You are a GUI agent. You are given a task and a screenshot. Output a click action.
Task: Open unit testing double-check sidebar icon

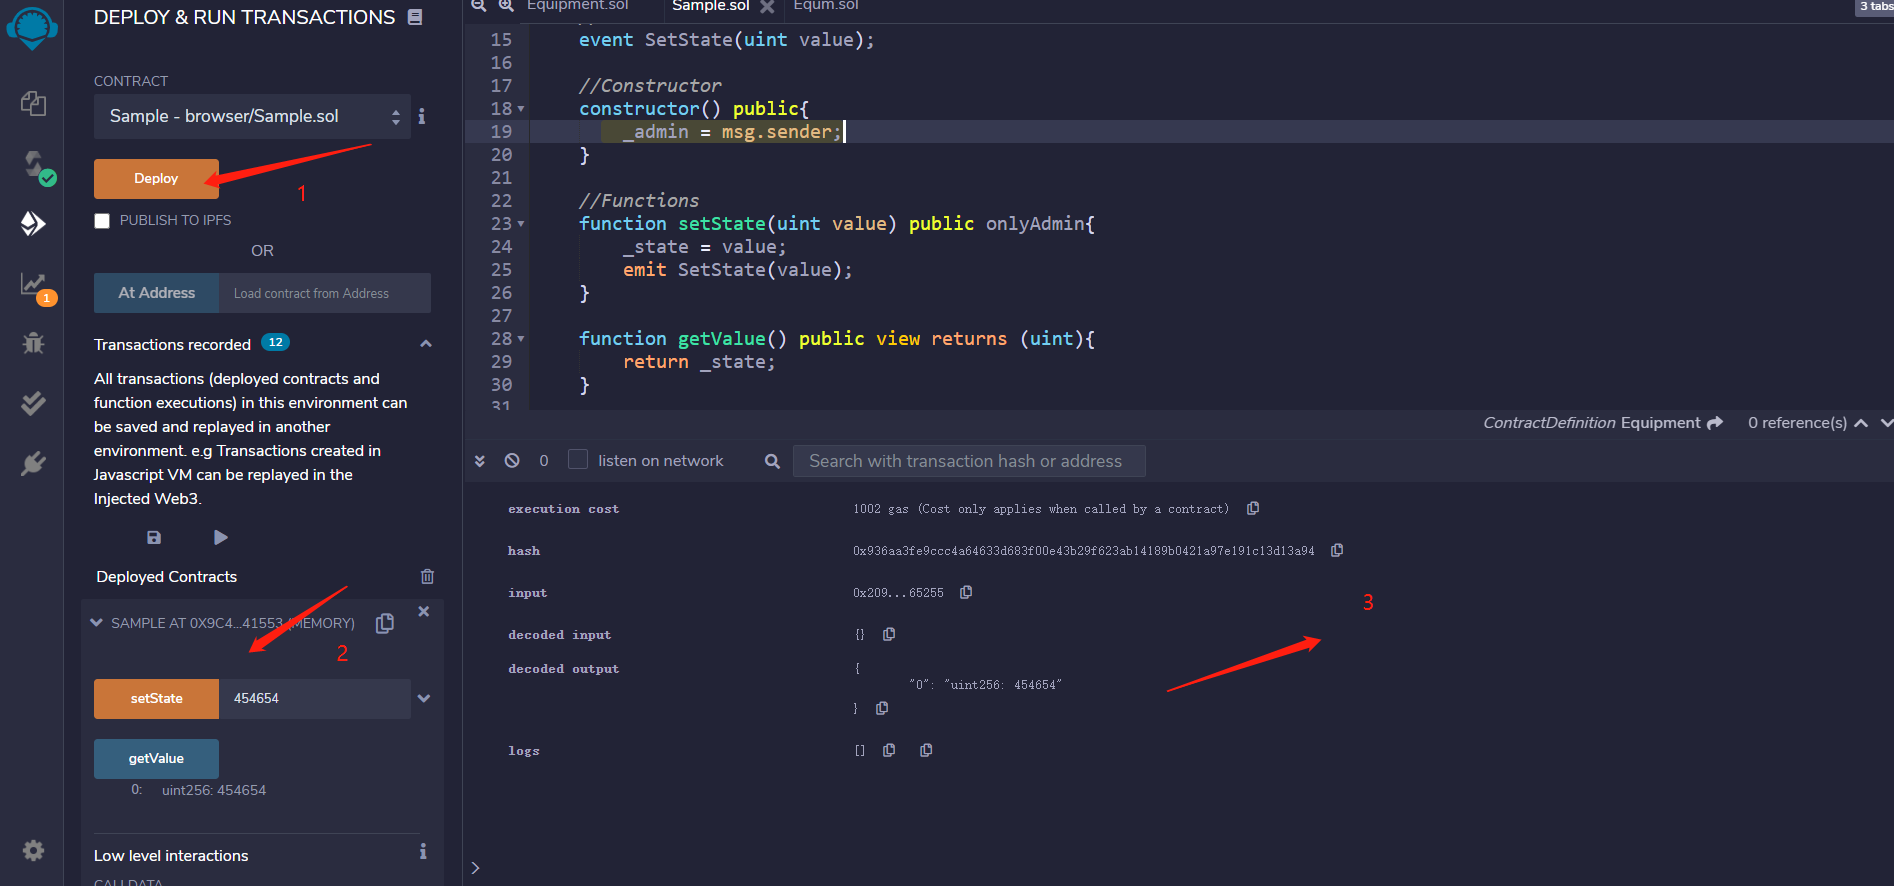33,403
